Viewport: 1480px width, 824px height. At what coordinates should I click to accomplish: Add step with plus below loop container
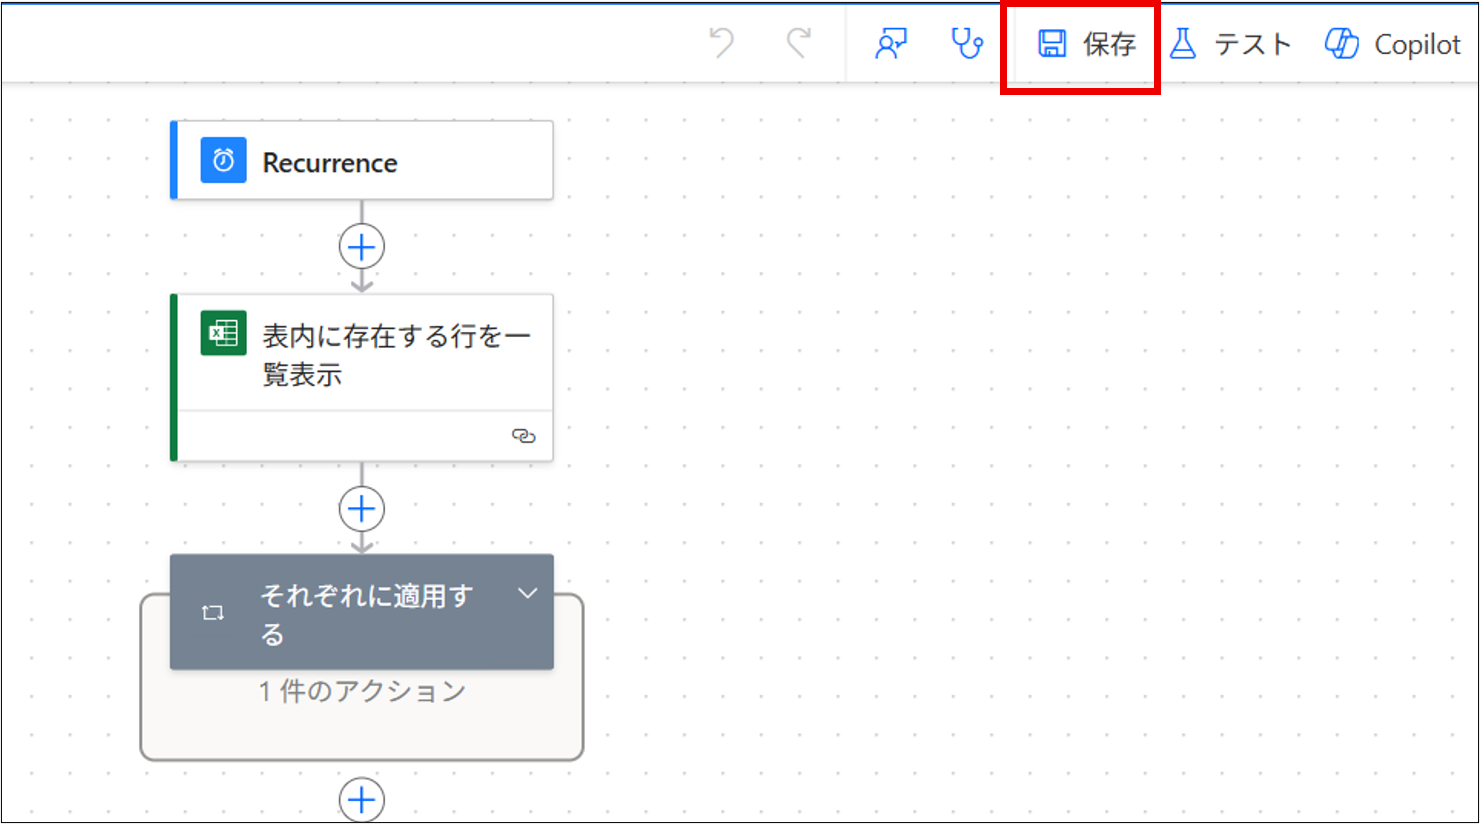tap(361, 799)
